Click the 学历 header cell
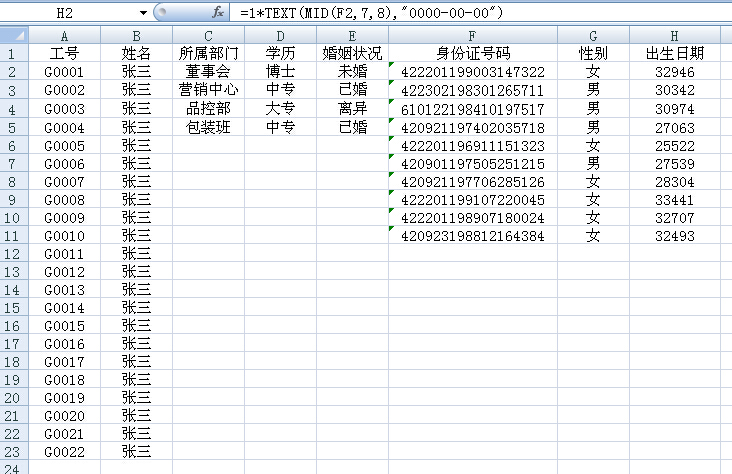Screen dimensions: 732x474 tap(280, 53)
